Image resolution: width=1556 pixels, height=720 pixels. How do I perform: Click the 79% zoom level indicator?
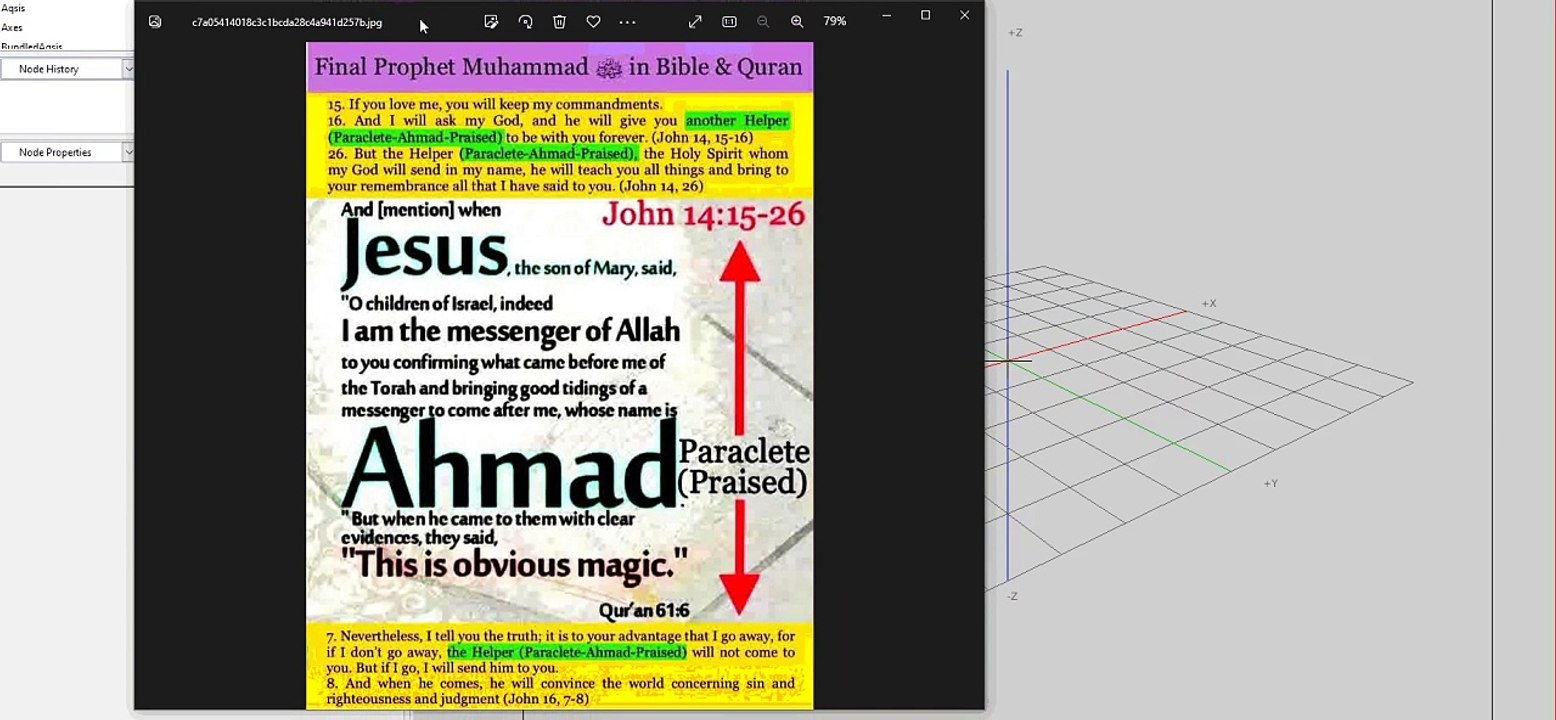click(834, 21)
